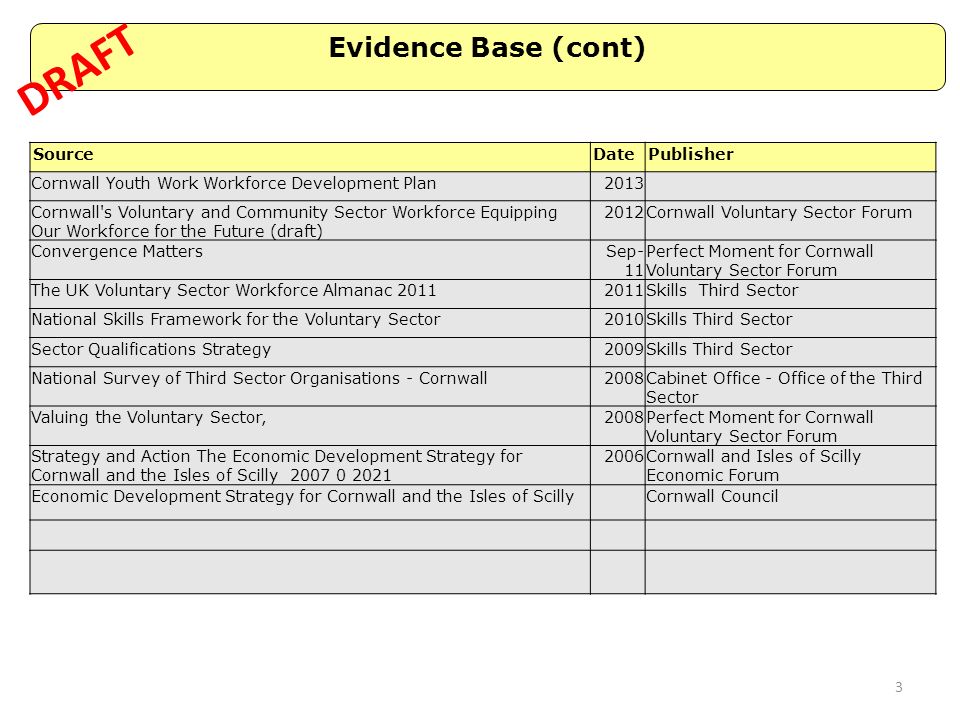
Task: Select 'The UK Voluntary Sector Workforce Almanac 2011'
Action: (x=310, y=294)
